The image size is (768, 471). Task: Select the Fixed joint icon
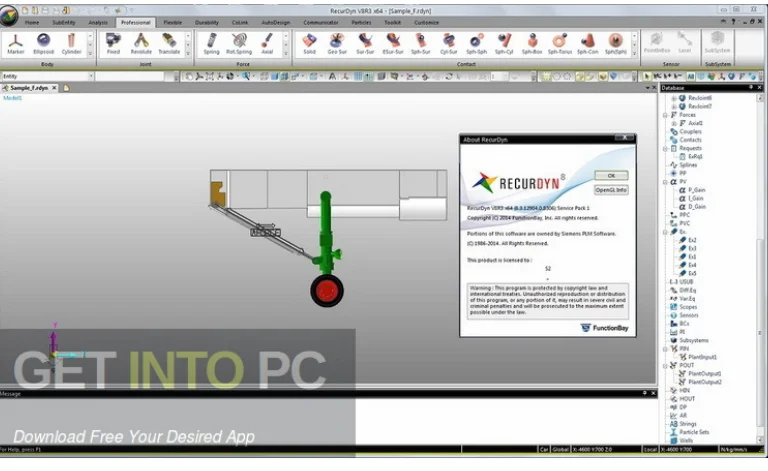pyautogui.click(x=113, y=42)
